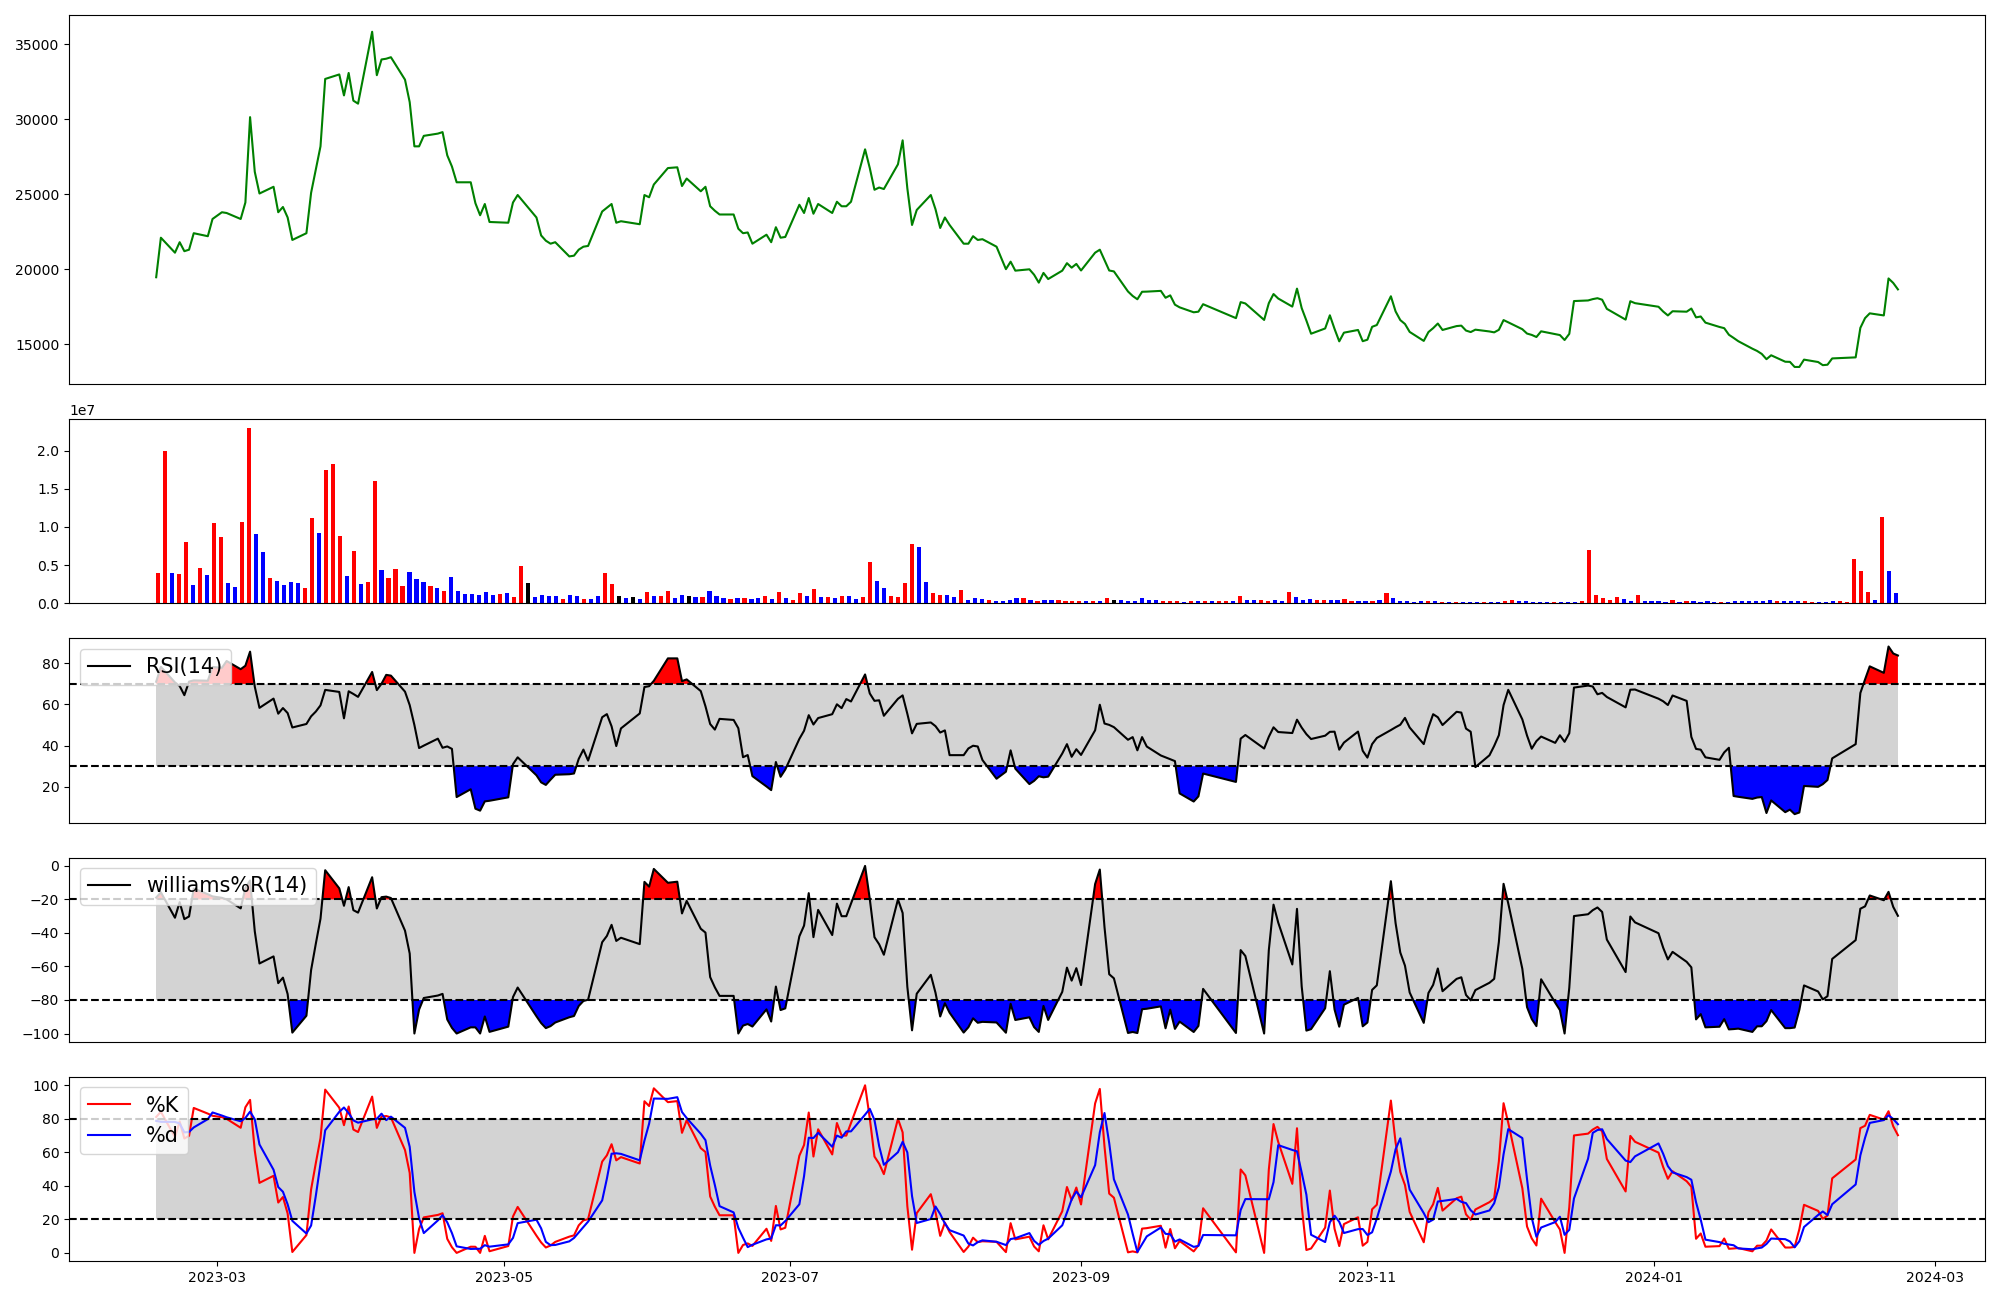This screenshot has height=1300, width=2000.
Task: Click the black RSI(14) legend line sample
Action: click(x=109, y=666)
